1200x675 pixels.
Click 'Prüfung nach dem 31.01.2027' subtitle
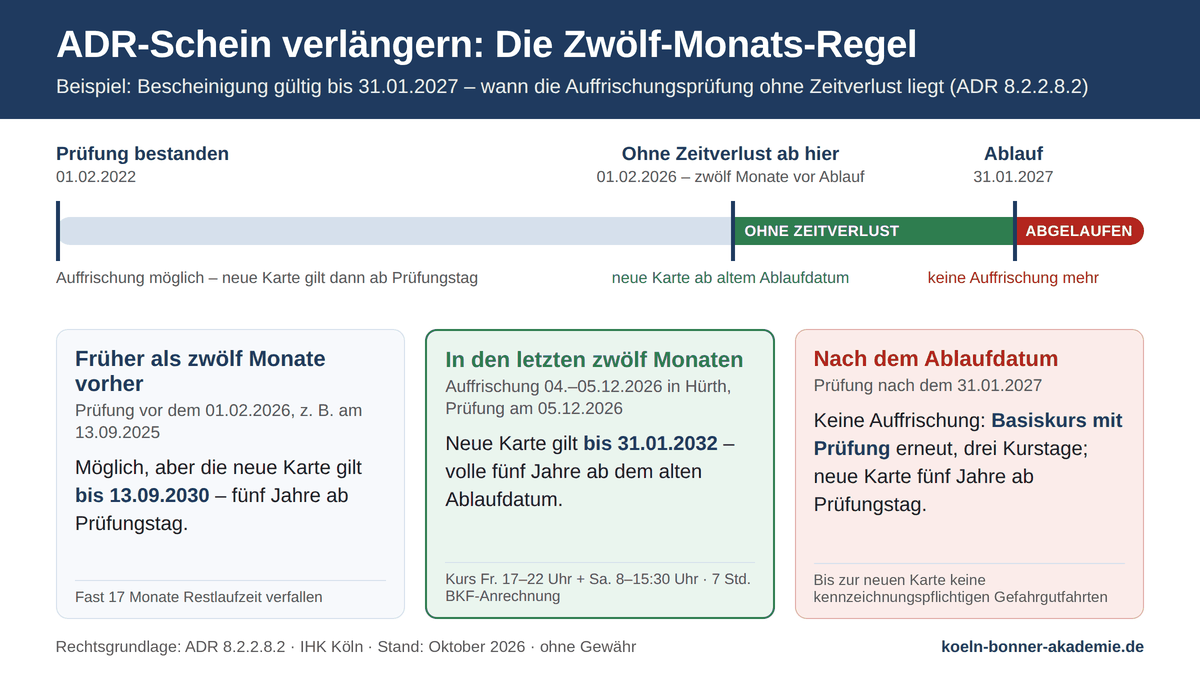[x=928, y=386]
